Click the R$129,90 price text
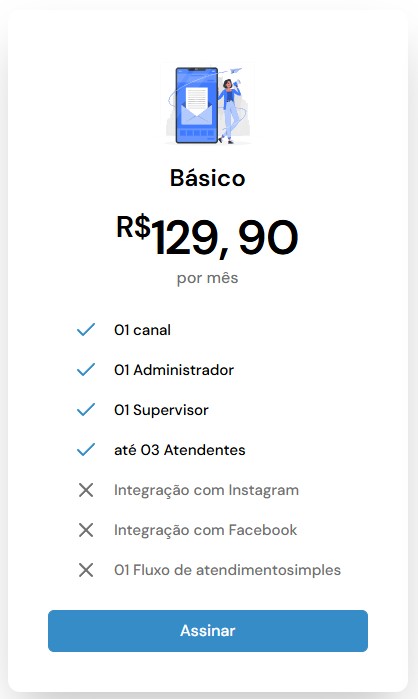Screen dimensions: 418x699 (x=207, y=236)
